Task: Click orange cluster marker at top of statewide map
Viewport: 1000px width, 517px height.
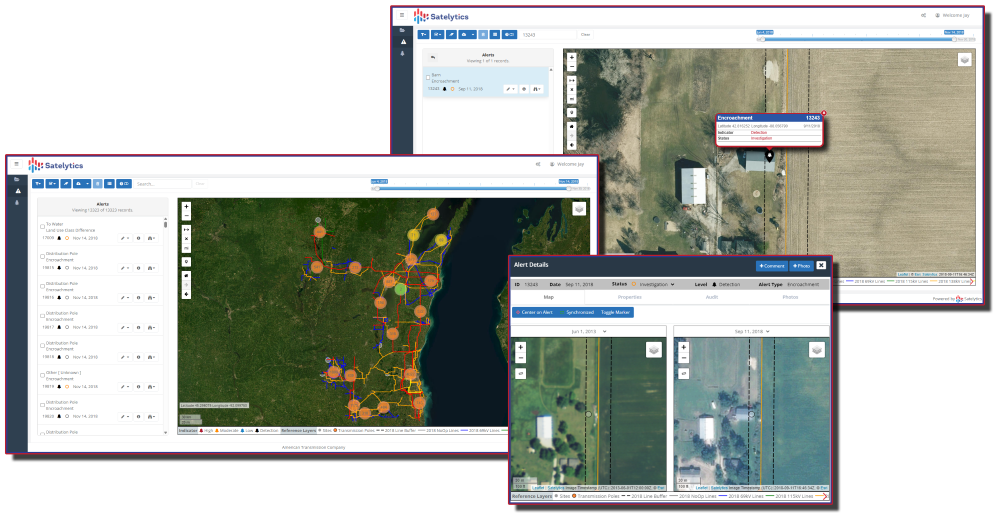Action: coord(433,214)
